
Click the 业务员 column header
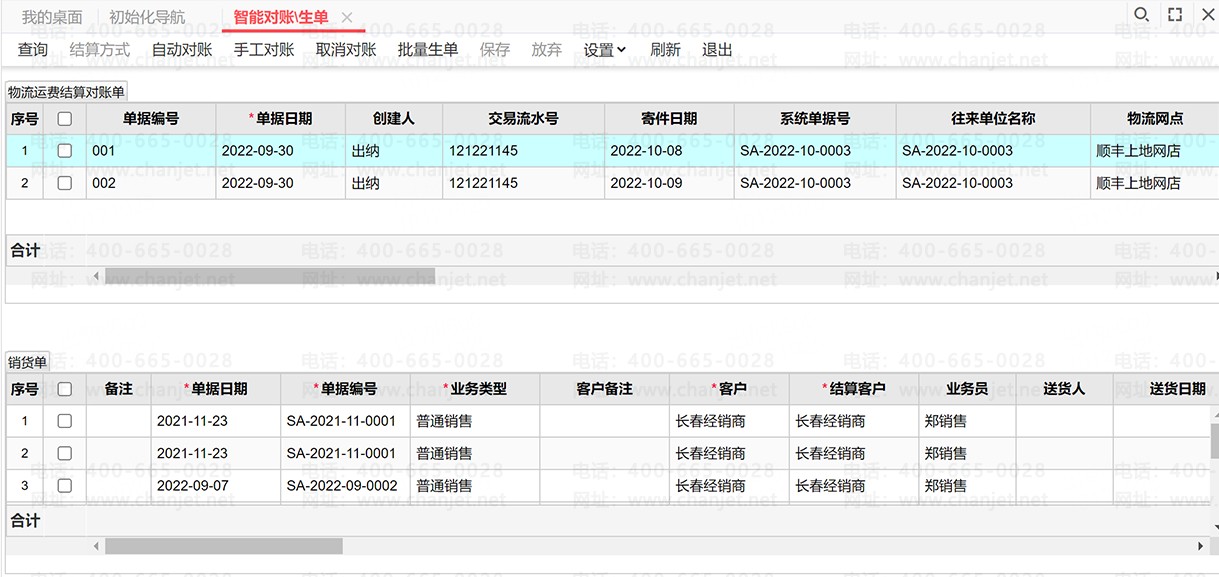point(967,389)
